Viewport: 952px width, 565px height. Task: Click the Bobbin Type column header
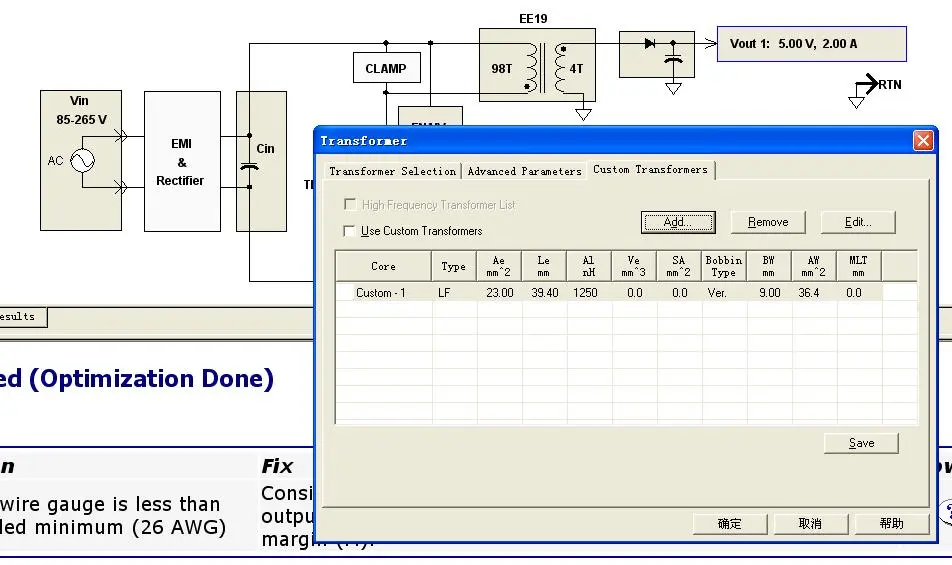click(x=724, y=266)
